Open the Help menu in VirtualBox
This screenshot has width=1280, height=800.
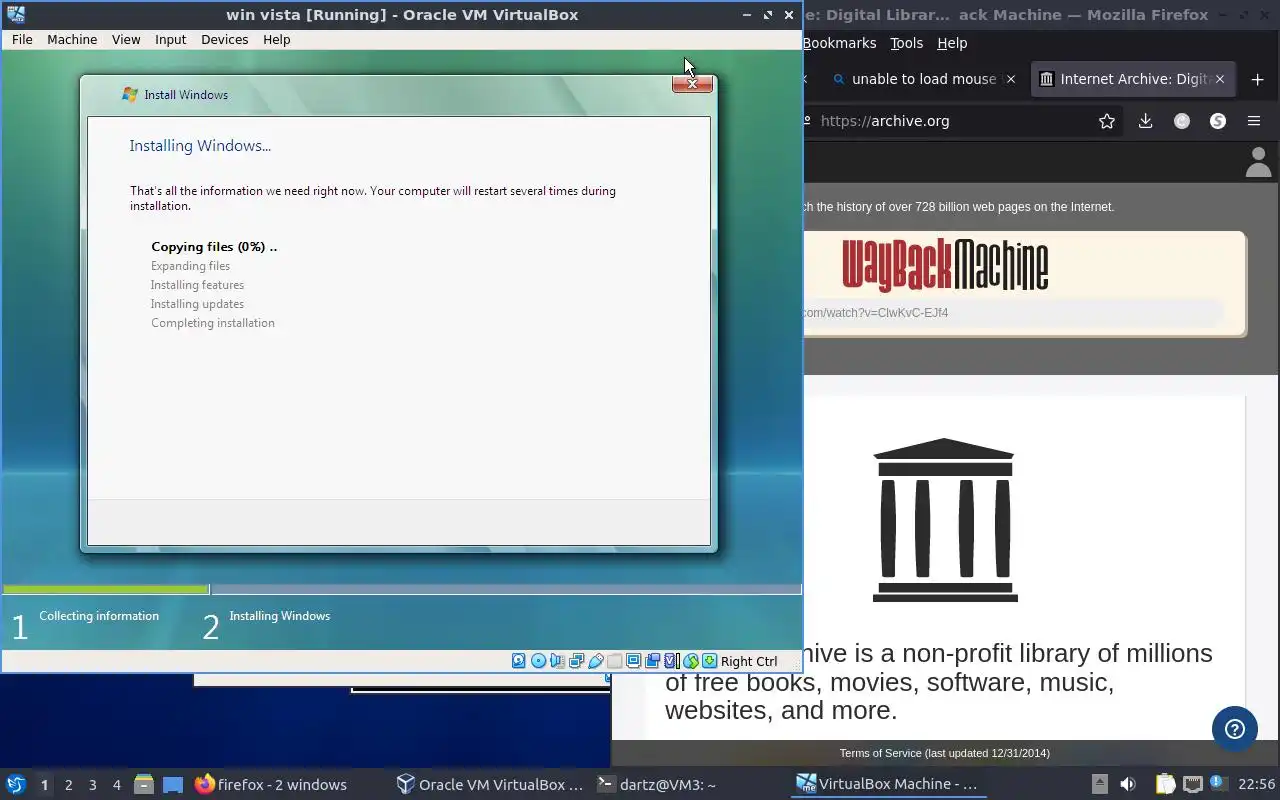click(x=277, y=39)
